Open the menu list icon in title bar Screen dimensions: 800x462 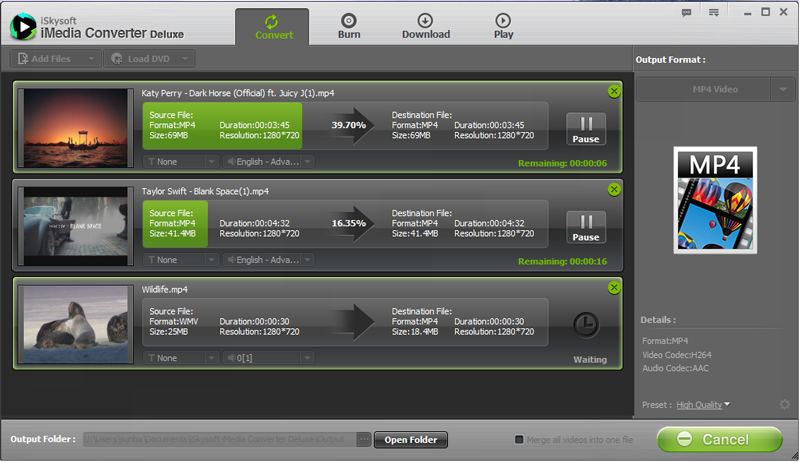point(713,12)
